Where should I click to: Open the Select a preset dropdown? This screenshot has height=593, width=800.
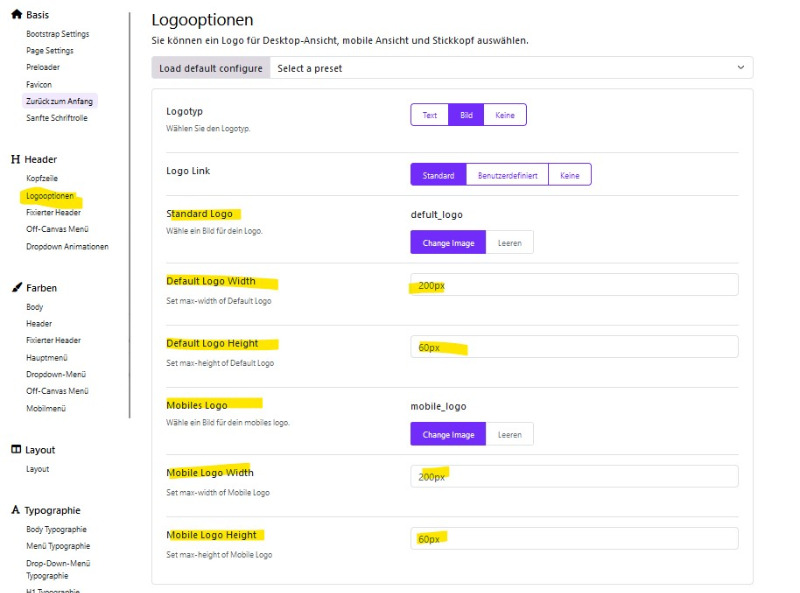[511, 68]
